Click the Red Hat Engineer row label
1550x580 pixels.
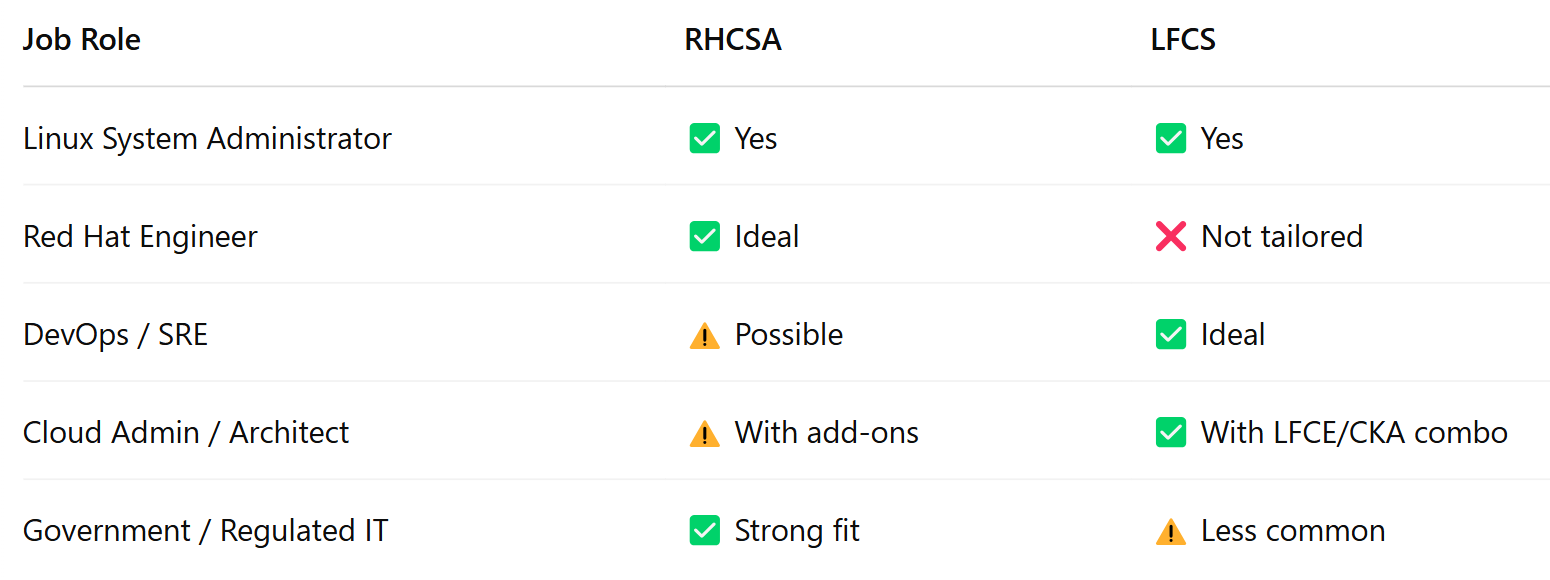[x=140, y=236]
